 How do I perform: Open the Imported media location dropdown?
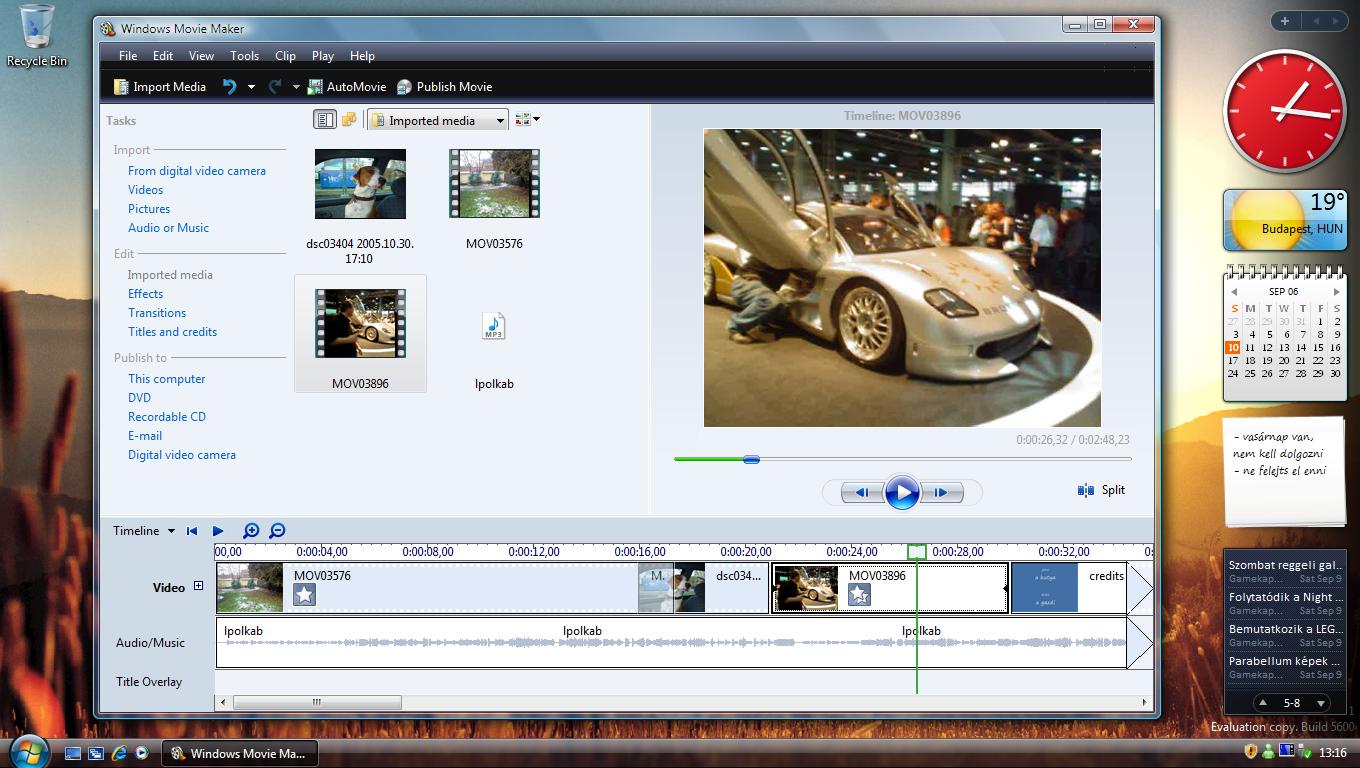pyautogui.click(x=438, y=120)
